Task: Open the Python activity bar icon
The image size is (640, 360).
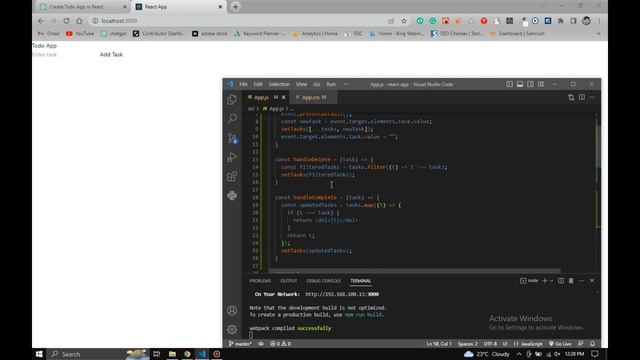Action: click(x=232, y=196)
